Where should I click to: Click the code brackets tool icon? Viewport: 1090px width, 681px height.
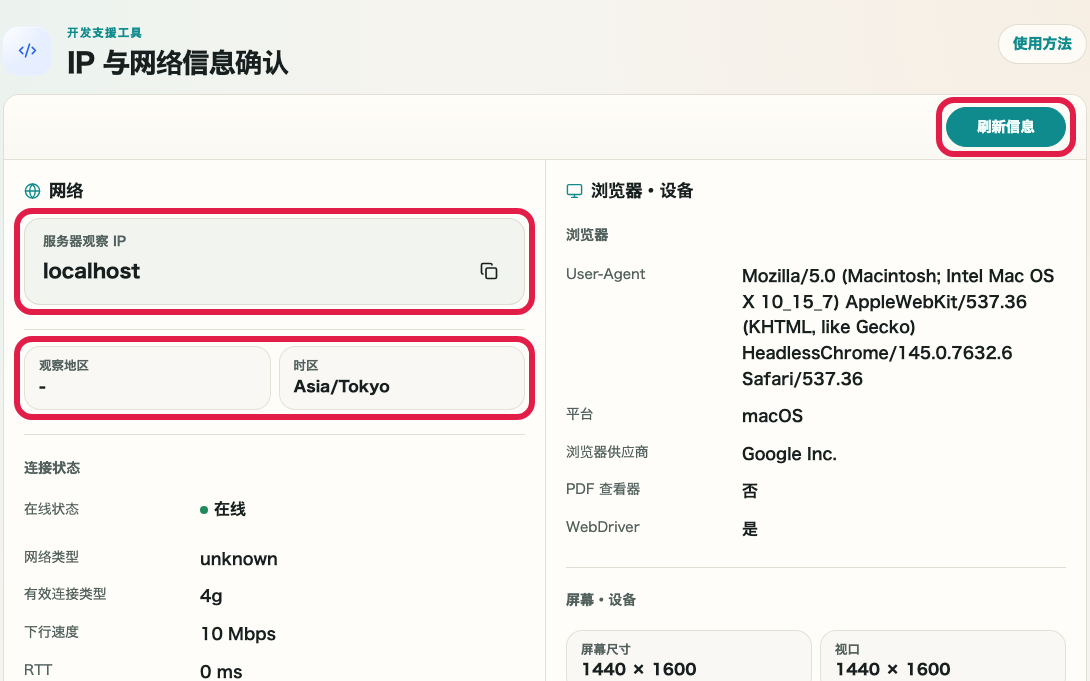pos(27,51)
